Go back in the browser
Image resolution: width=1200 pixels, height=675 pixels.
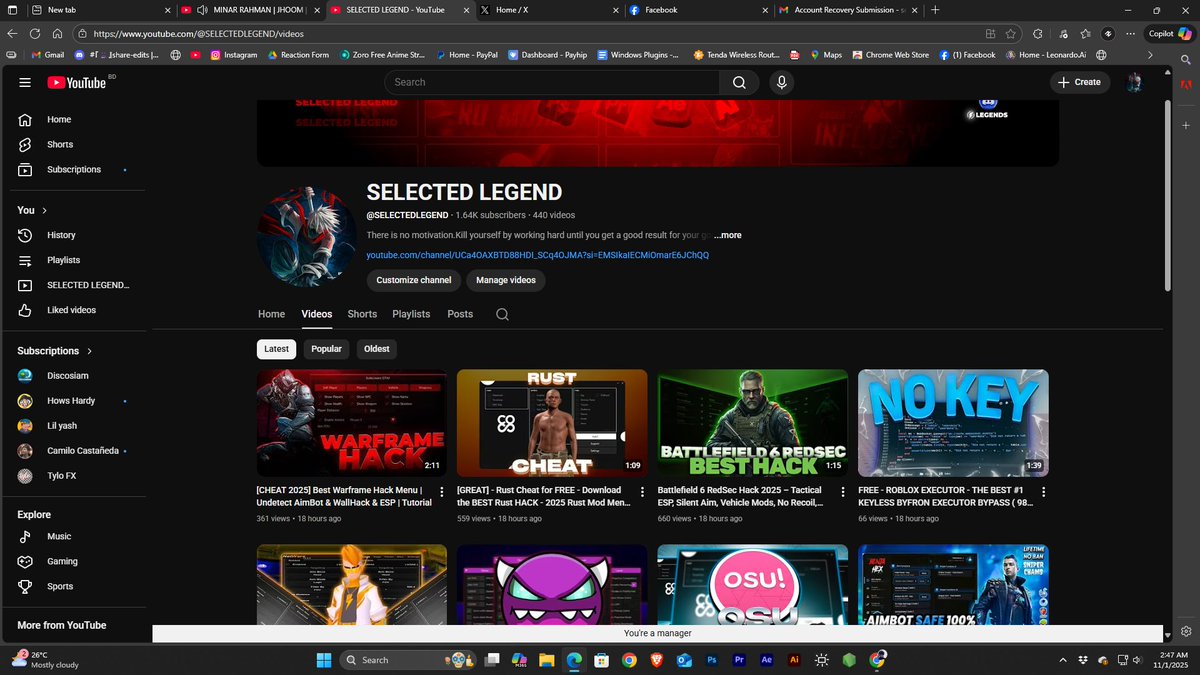13,33
